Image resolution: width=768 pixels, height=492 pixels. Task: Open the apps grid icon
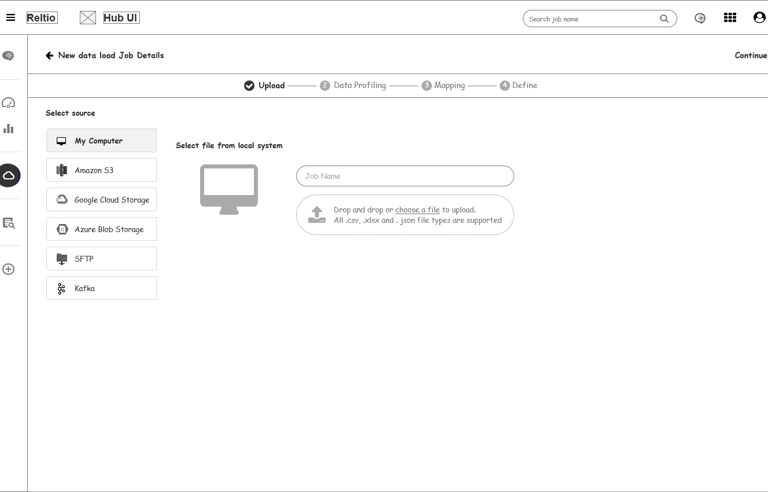[730, 18]
